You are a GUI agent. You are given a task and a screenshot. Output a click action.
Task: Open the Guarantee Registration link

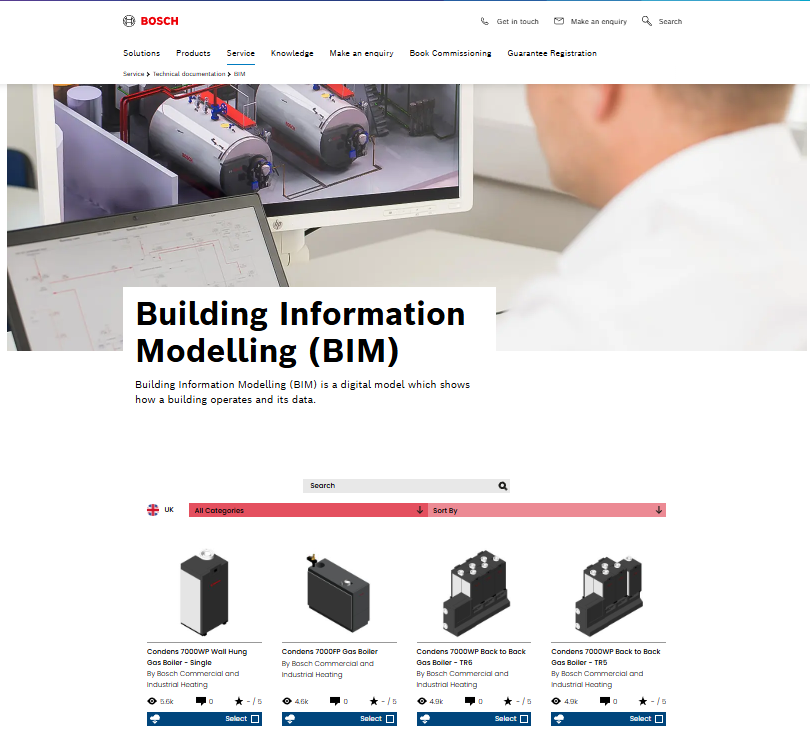pos(552,53)
